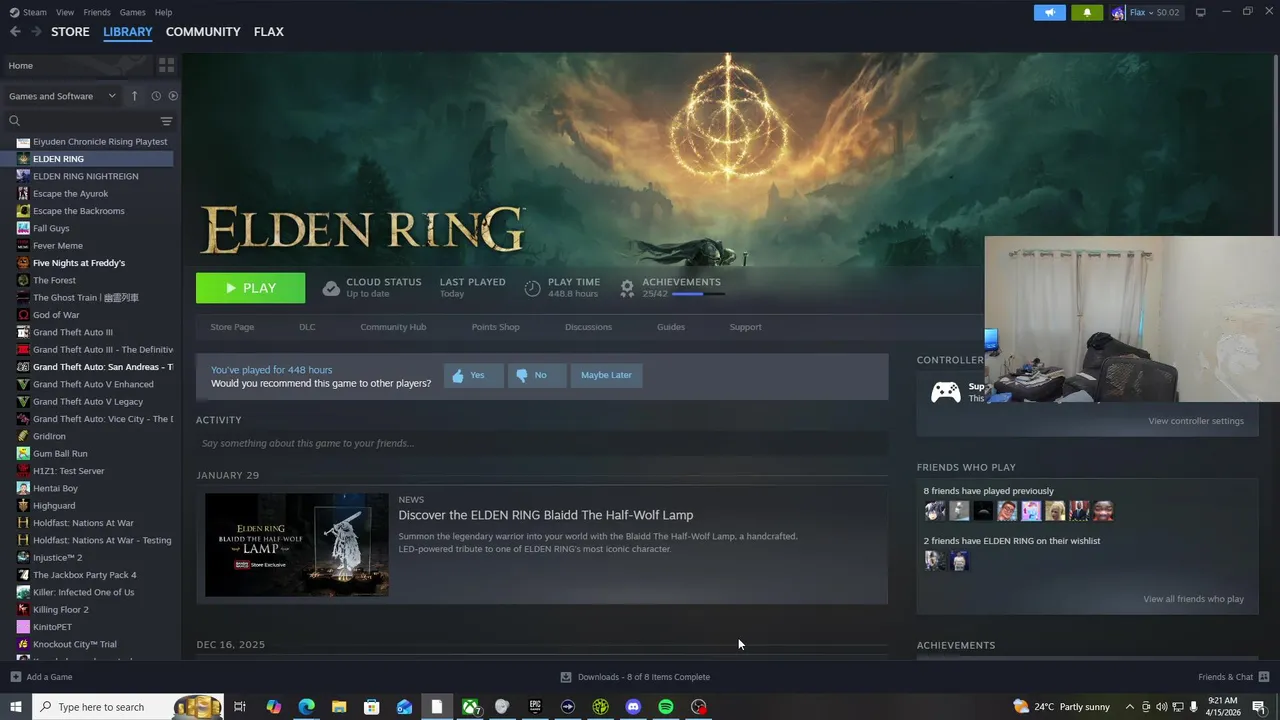The width and height of the screenshot is (1280, 720).
Task: Click the controller support gamepad icon
Action: click(945, 392)
